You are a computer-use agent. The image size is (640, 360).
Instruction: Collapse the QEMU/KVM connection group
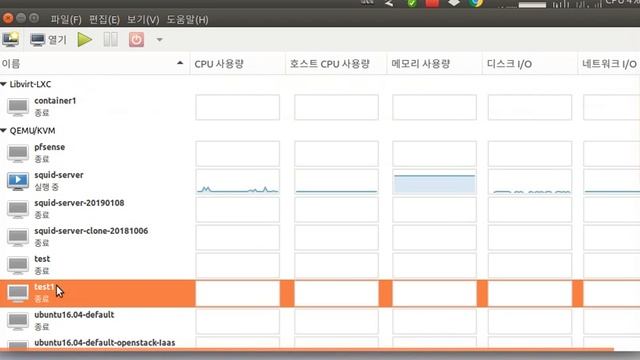click(x=4, y=131)
